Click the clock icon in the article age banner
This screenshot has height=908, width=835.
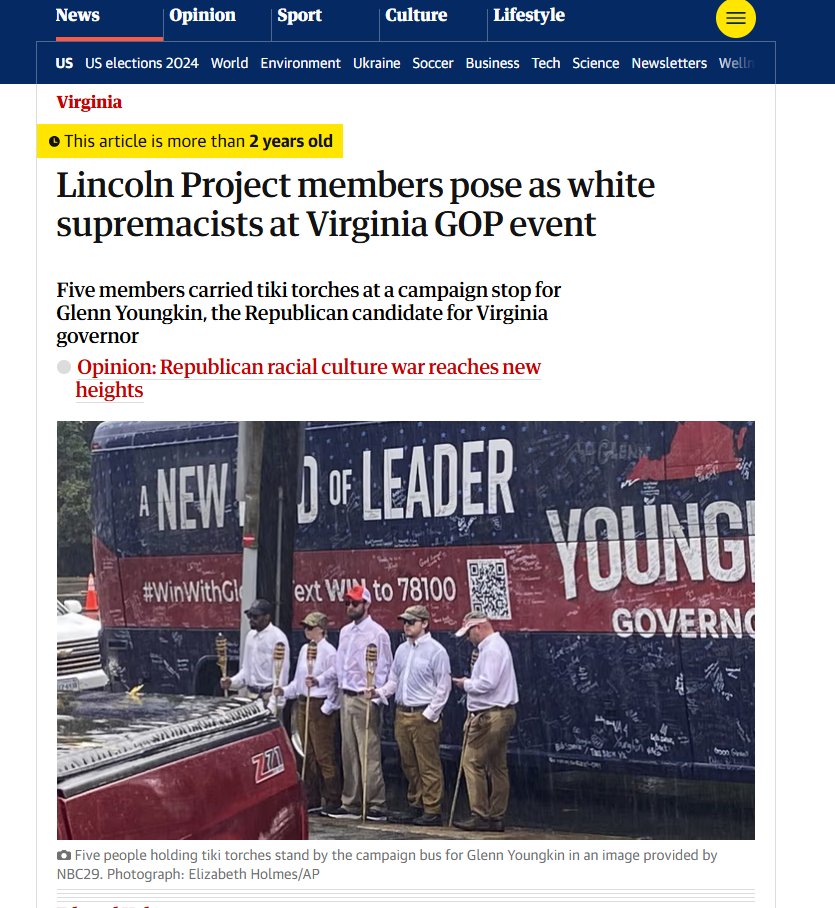(x=54, y=141)
